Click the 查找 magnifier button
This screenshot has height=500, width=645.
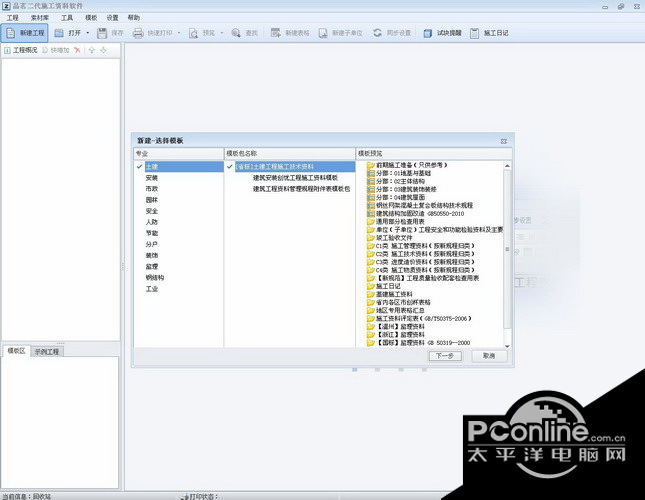coord(244,33)
